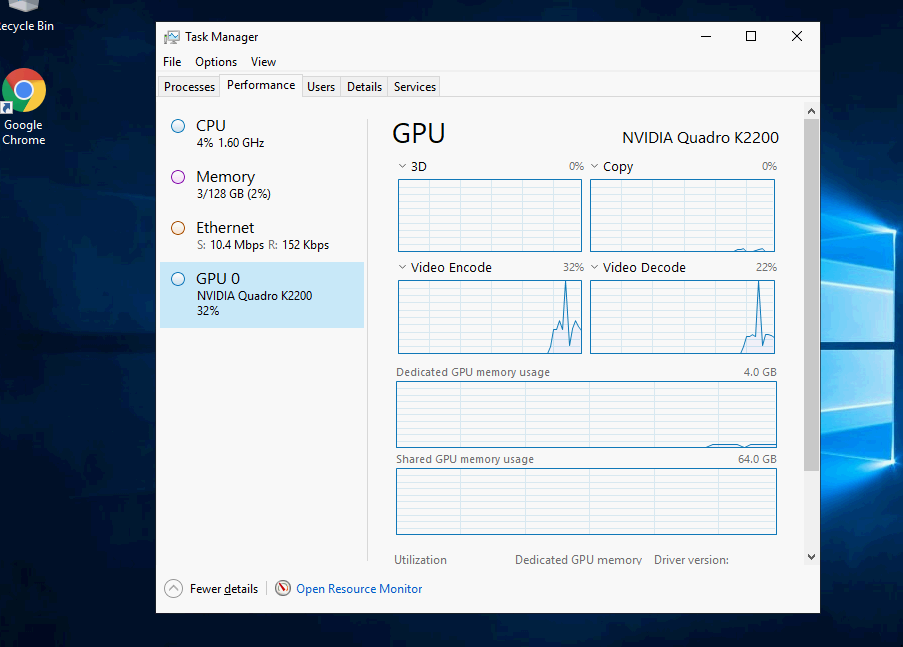Click the Ethernet orange circle indicator
The image size is (903, 647).
point(178,228)
